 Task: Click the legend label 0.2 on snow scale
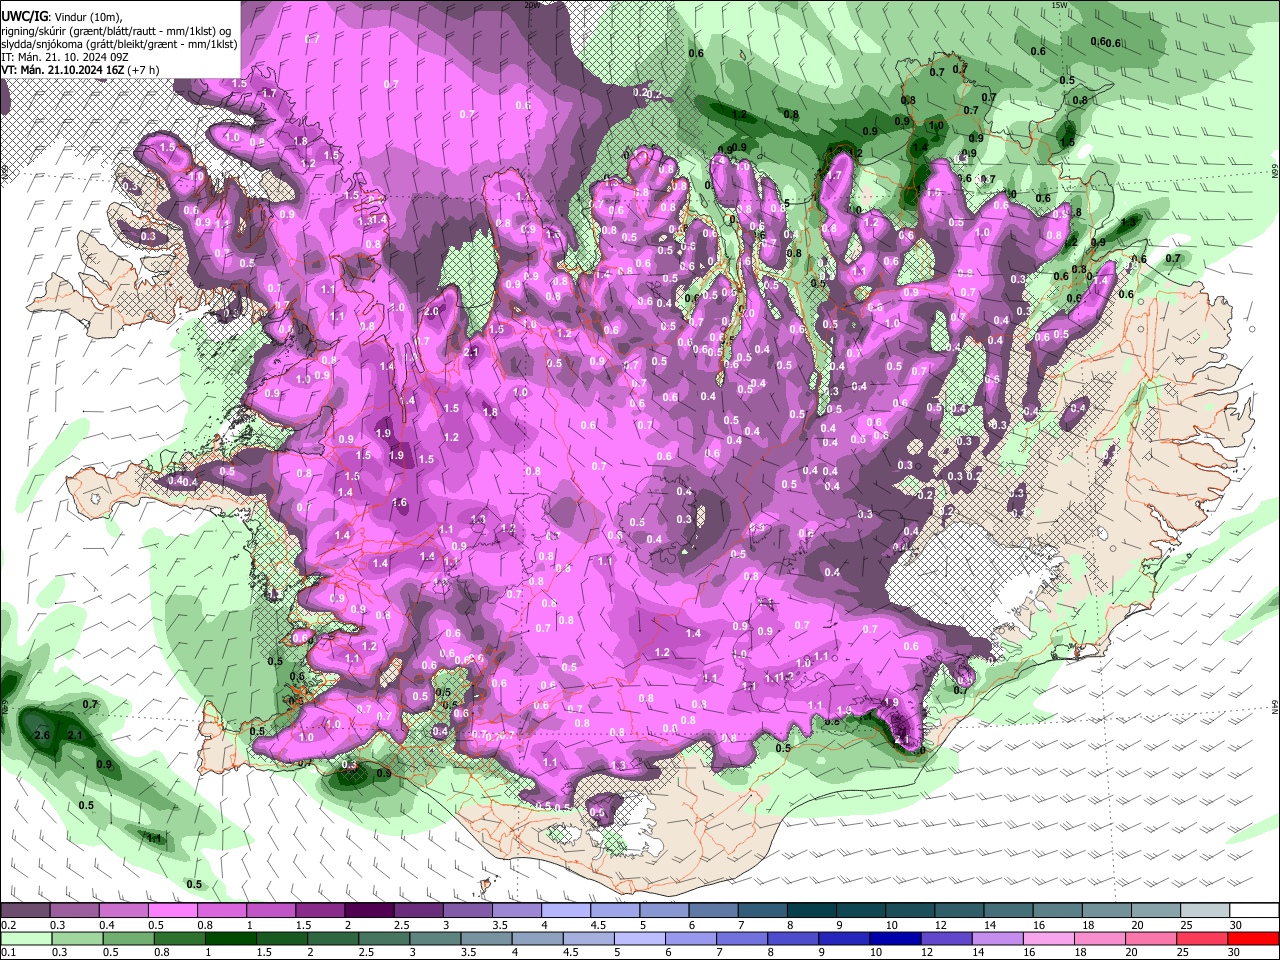[7, 925]
